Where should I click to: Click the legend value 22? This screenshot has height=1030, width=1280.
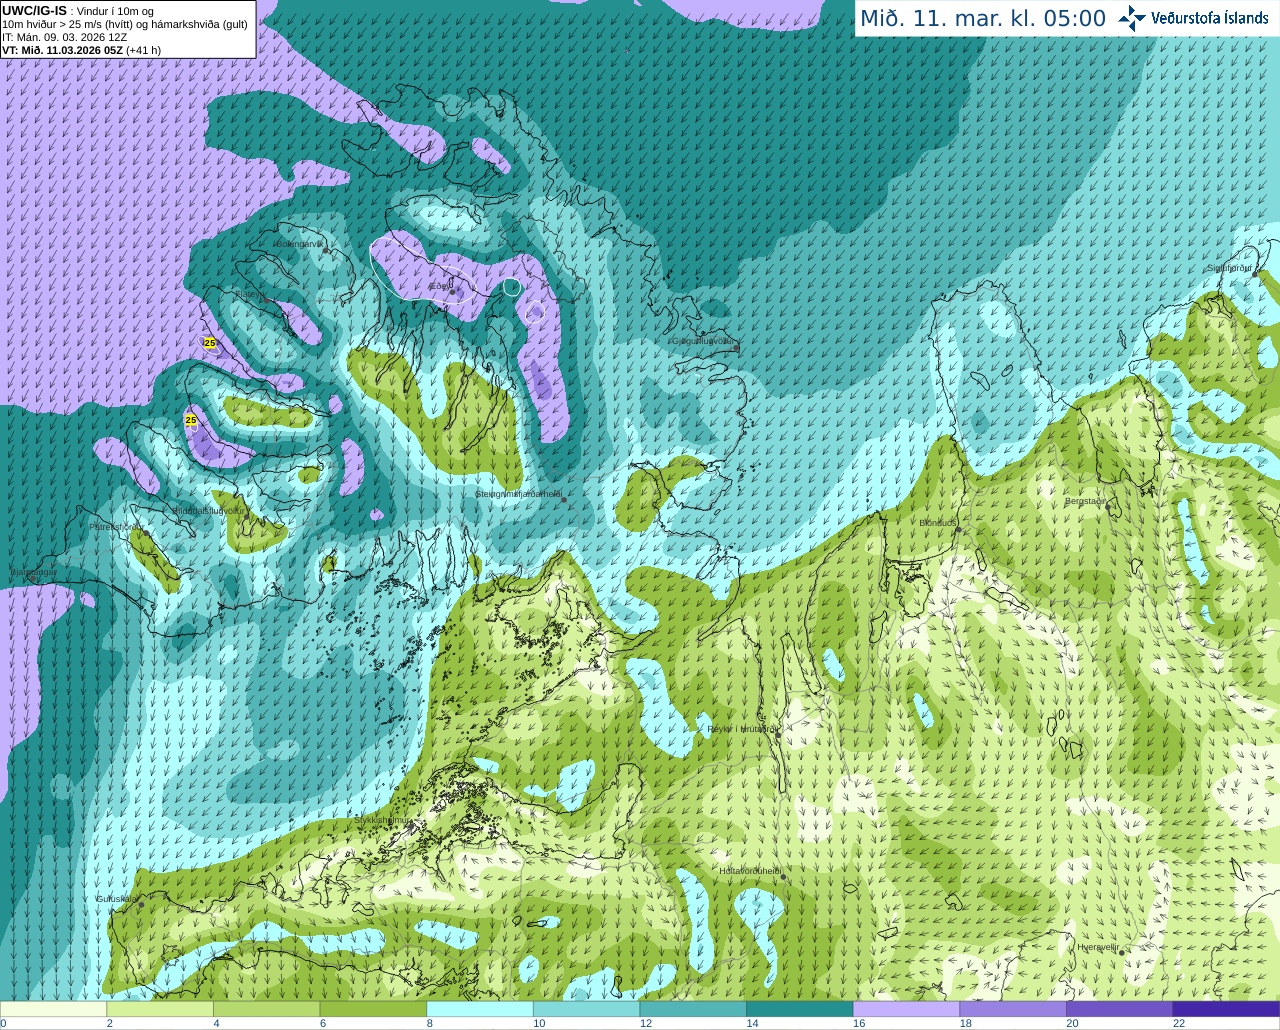(1178, 1023)
